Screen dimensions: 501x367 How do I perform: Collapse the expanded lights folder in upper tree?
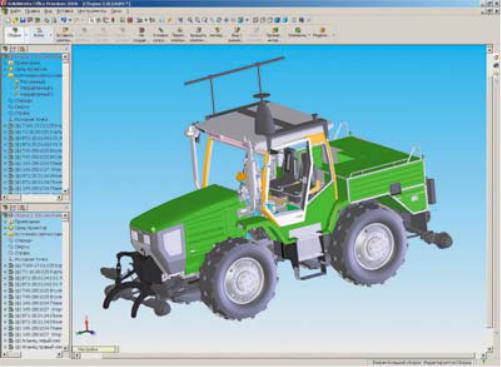click(x=5, y=76)
